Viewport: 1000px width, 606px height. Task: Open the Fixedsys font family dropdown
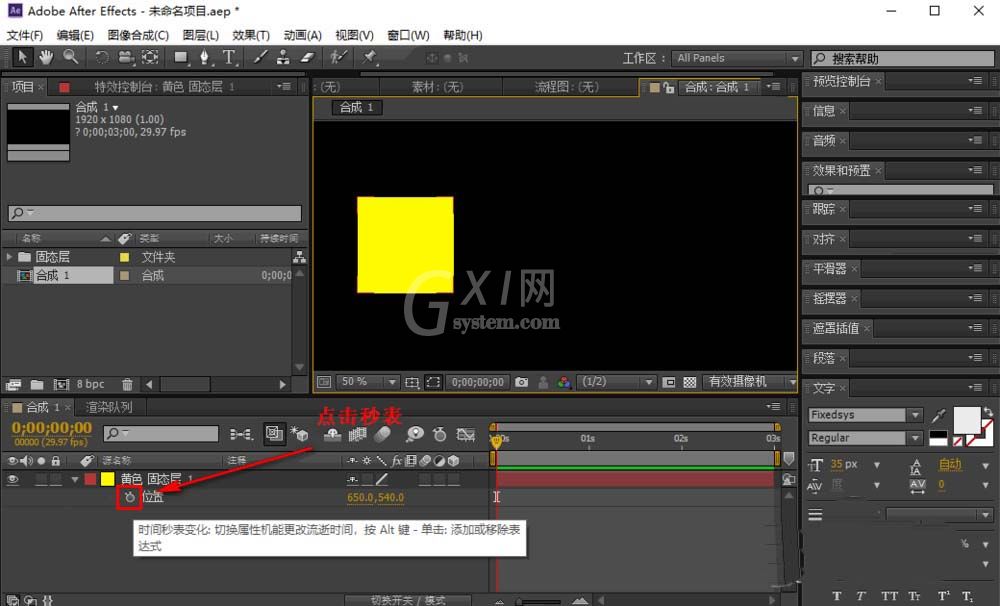[x=865, y=415]
